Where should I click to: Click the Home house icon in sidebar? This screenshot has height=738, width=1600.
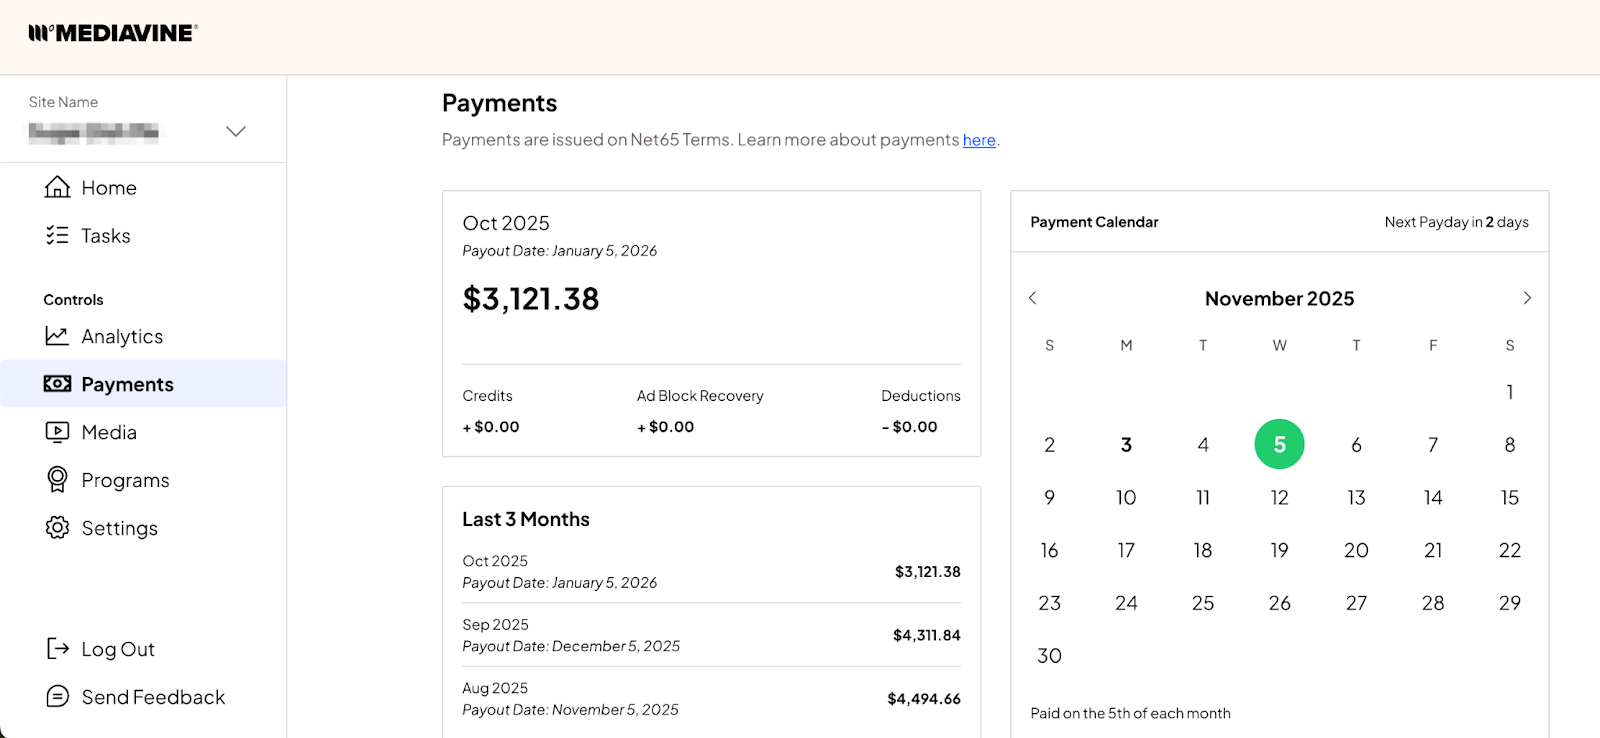tap(57, 187)
